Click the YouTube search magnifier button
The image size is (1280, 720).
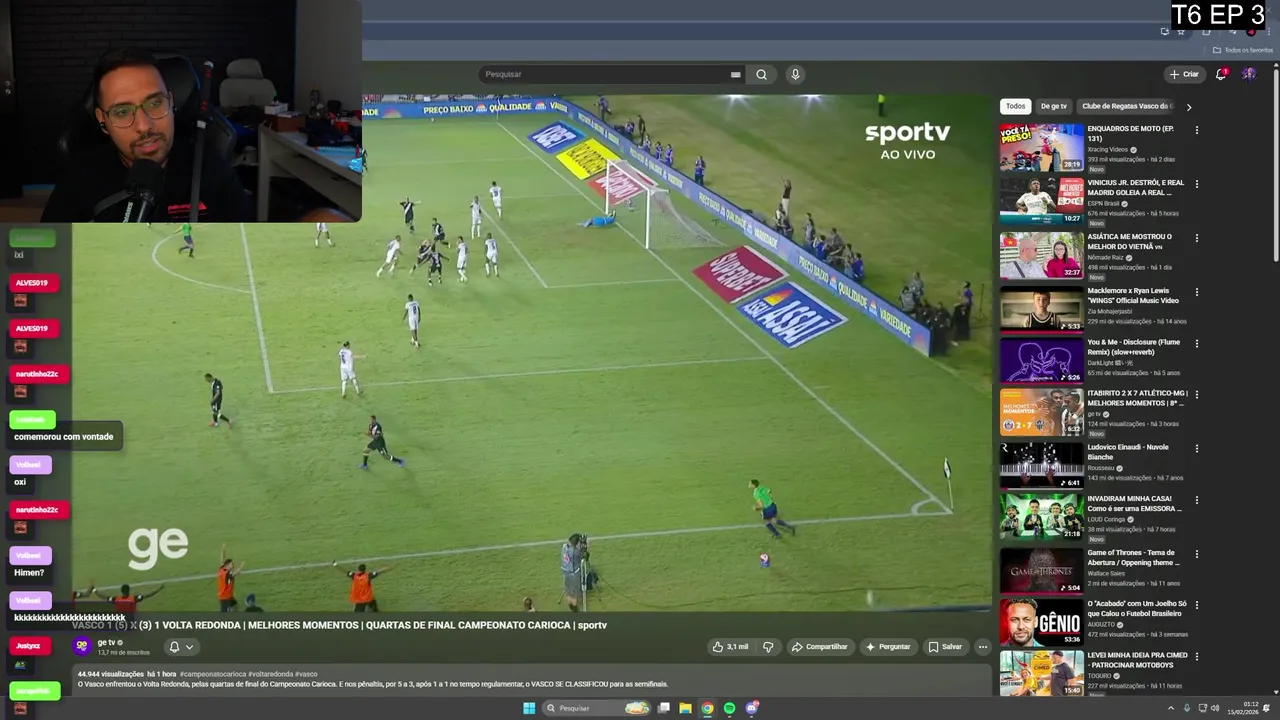(x=761, y=74)
